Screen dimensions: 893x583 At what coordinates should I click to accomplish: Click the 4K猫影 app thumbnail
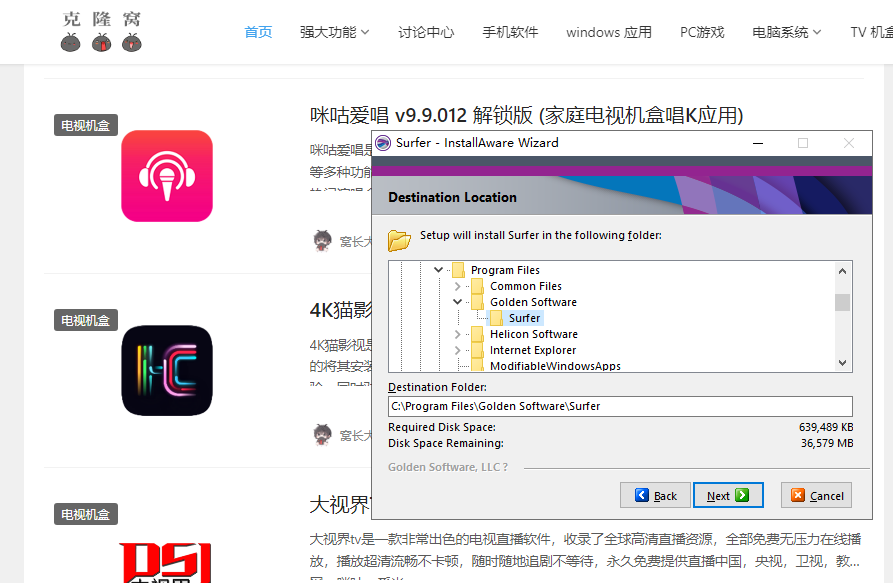pyautogui.click(x=167, y=371)
